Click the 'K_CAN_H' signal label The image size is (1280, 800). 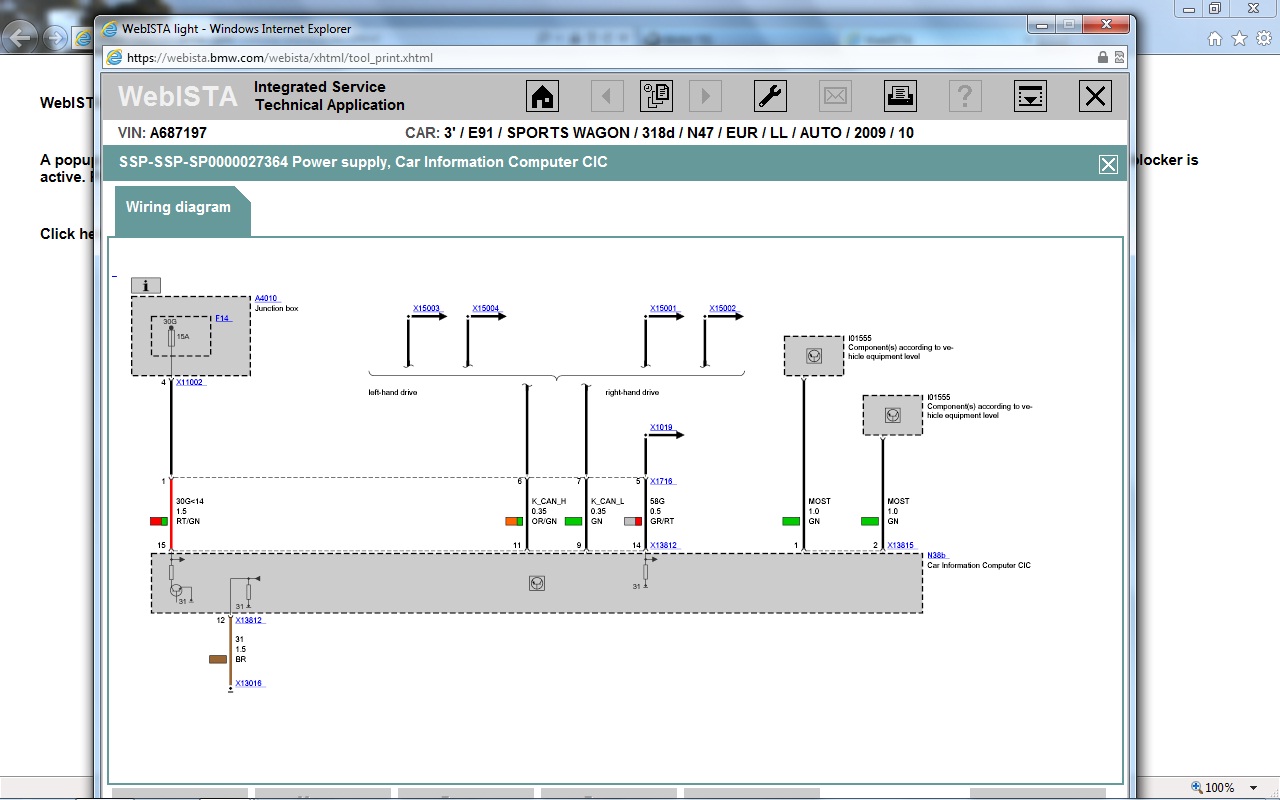(549, 501)
